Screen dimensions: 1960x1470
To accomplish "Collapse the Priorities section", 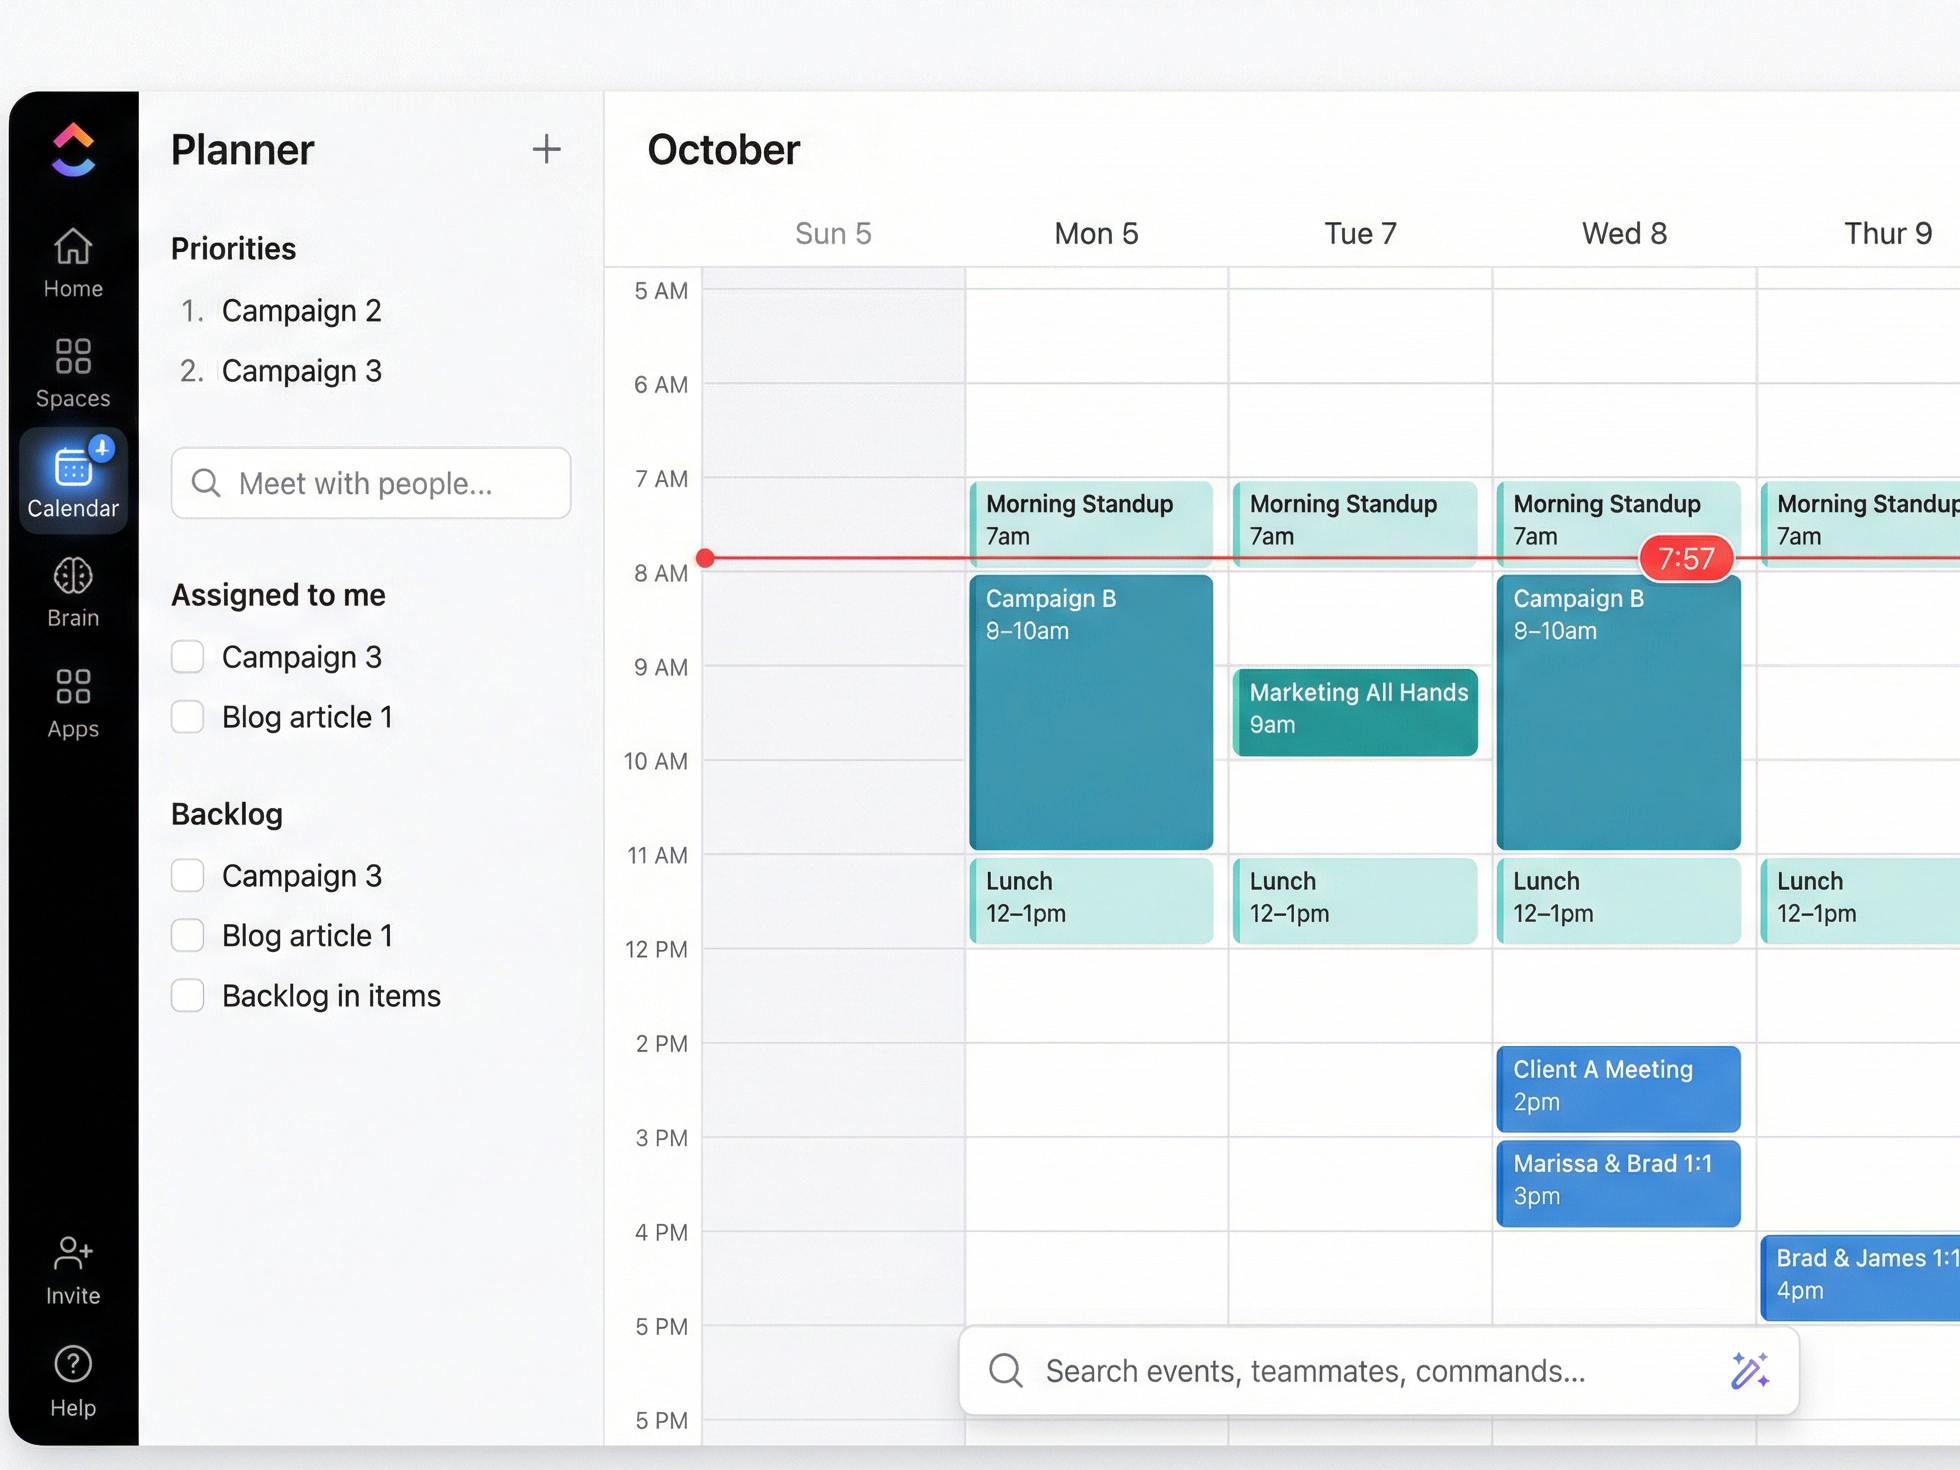I will (233, 248).
